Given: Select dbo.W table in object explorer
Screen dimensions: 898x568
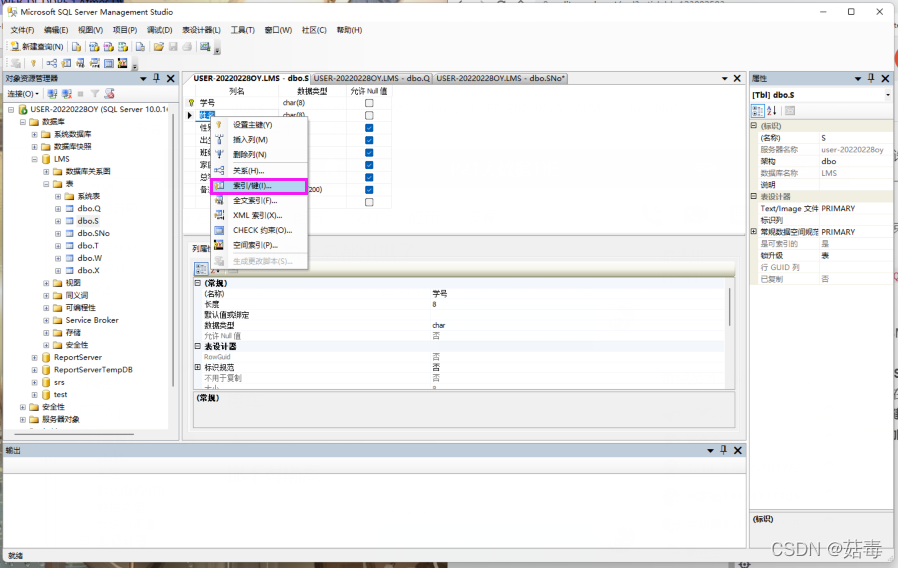Looking at the screenshot, I should [90, 258].
